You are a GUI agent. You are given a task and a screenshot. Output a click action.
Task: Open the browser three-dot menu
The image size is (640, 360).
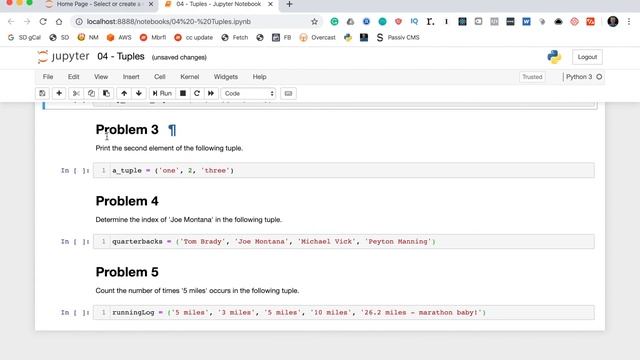click(x=629, y=22)
